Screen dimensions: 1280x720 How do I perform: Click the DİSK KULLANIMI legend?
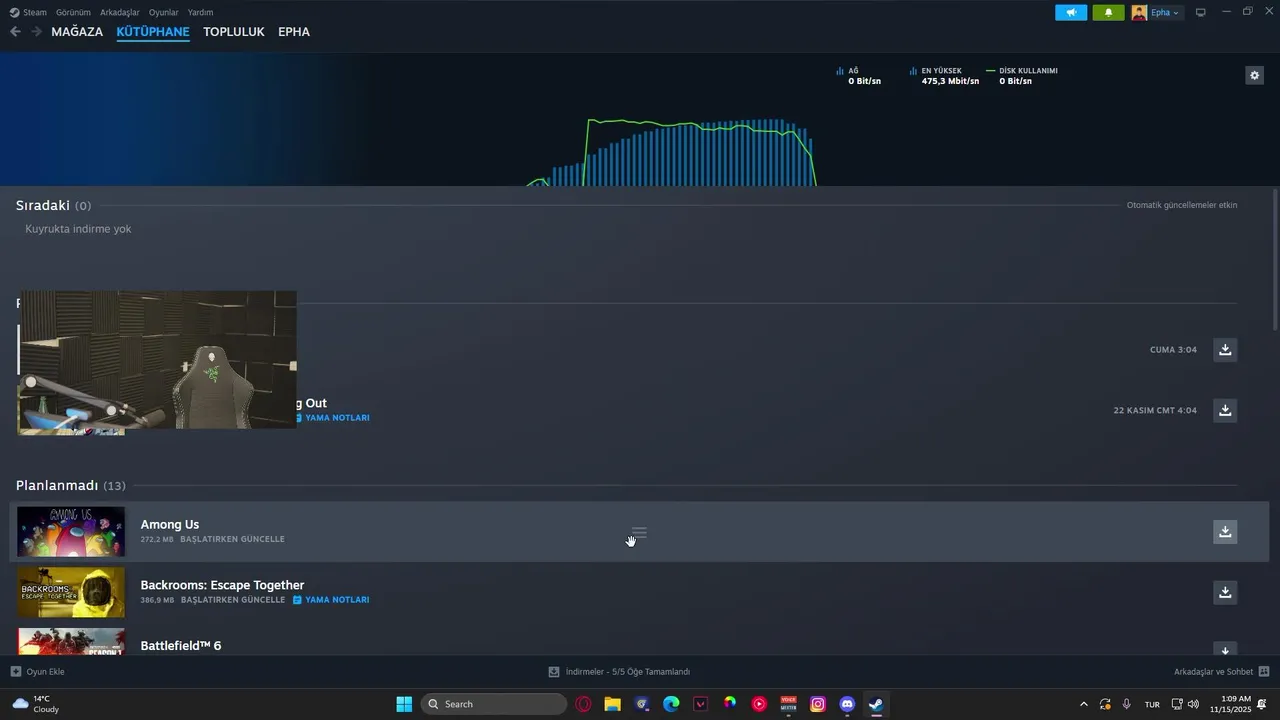1022,76
